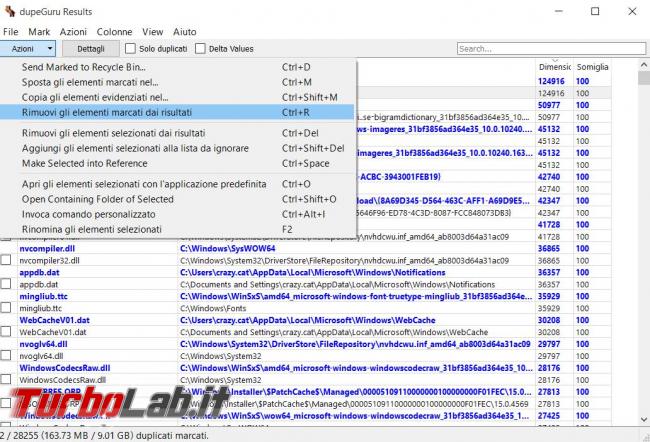This screenshot has width=650, height=442.
Task: Open the File menu
Action: [x=10, y=32]
